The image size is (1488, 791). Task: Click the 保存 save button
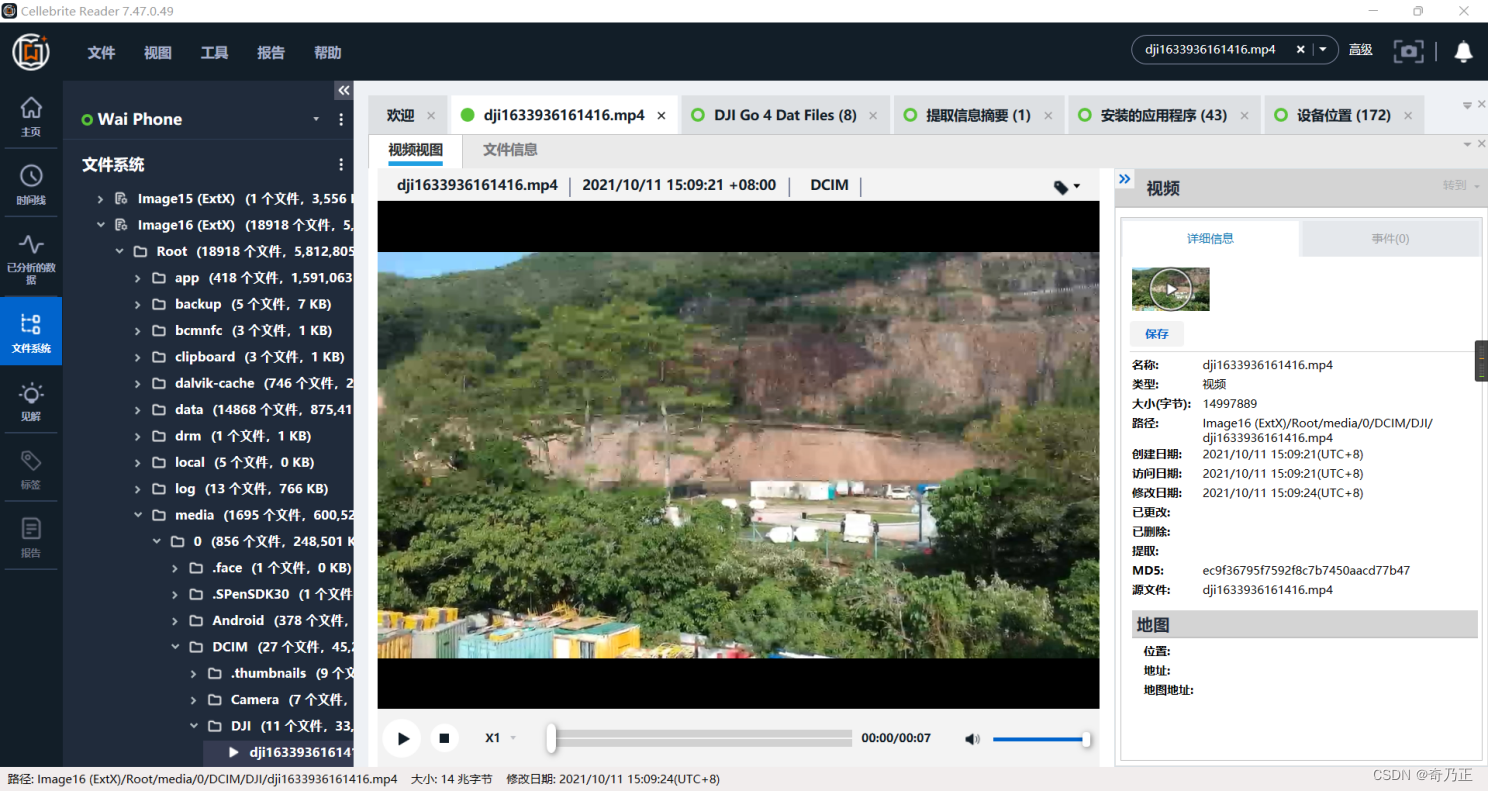click(1156, 334)
